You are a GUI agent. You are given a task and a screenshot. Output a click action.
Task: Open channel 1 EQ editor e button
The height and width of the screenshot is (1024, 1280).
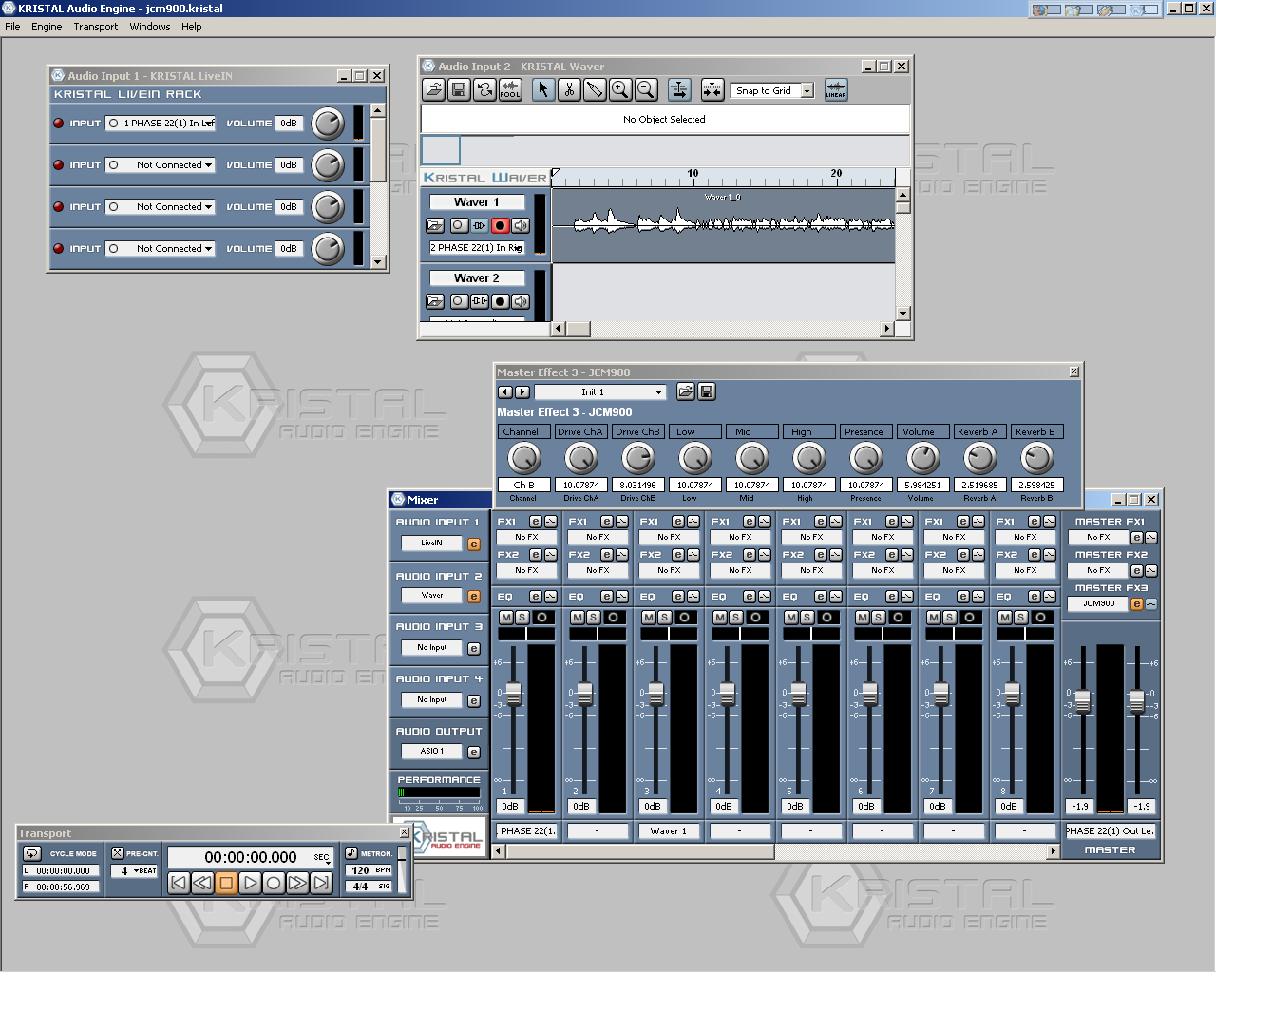(x=535, y=596)
